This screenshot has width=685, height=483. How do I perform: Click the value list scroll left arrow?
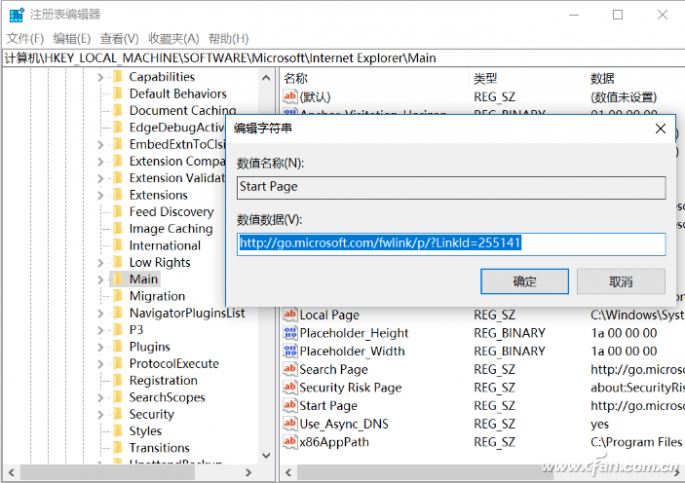coord(288,473)
